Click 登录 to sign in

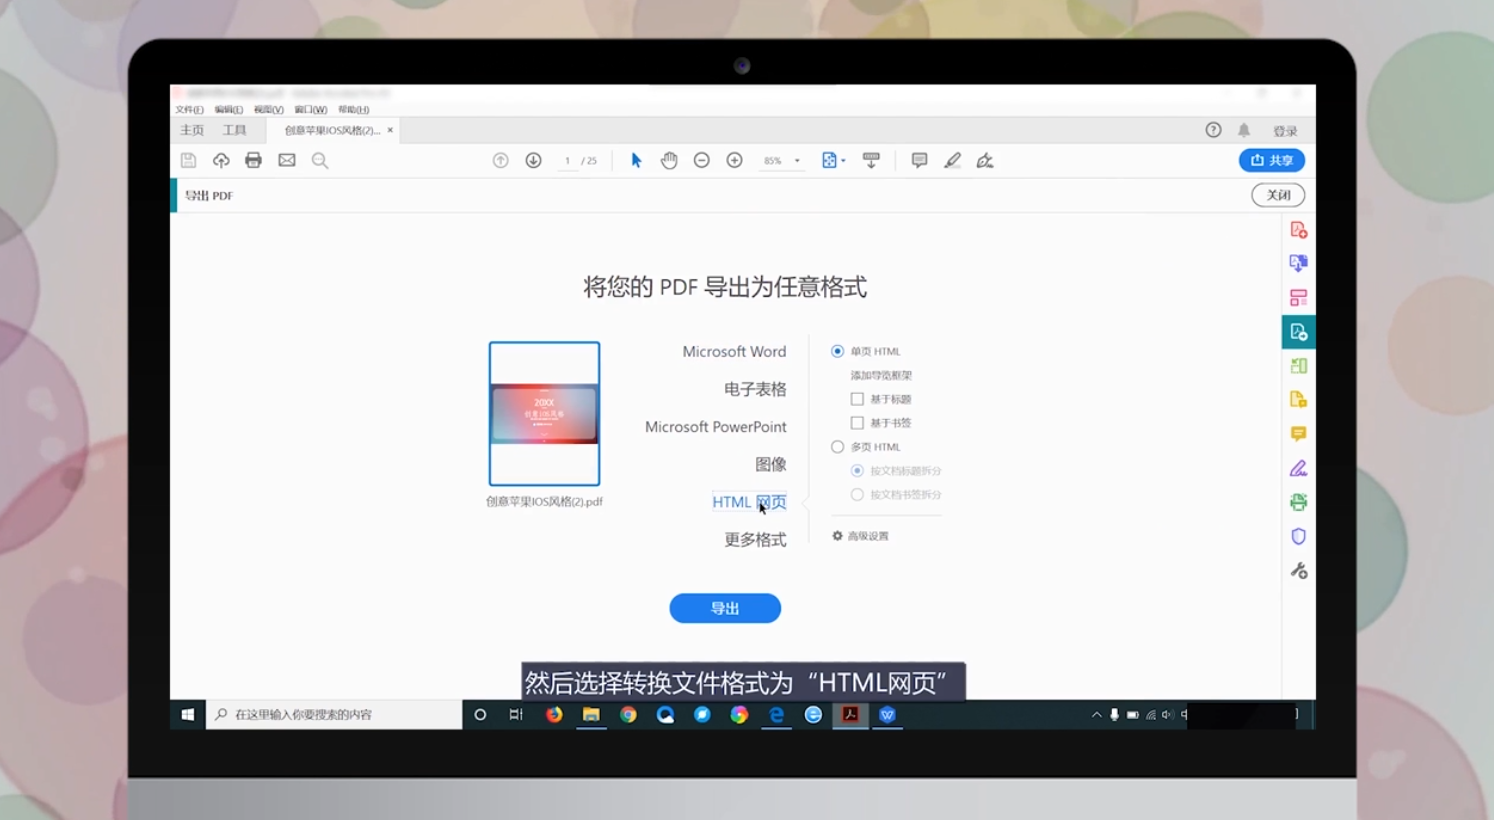[1285, 131]
